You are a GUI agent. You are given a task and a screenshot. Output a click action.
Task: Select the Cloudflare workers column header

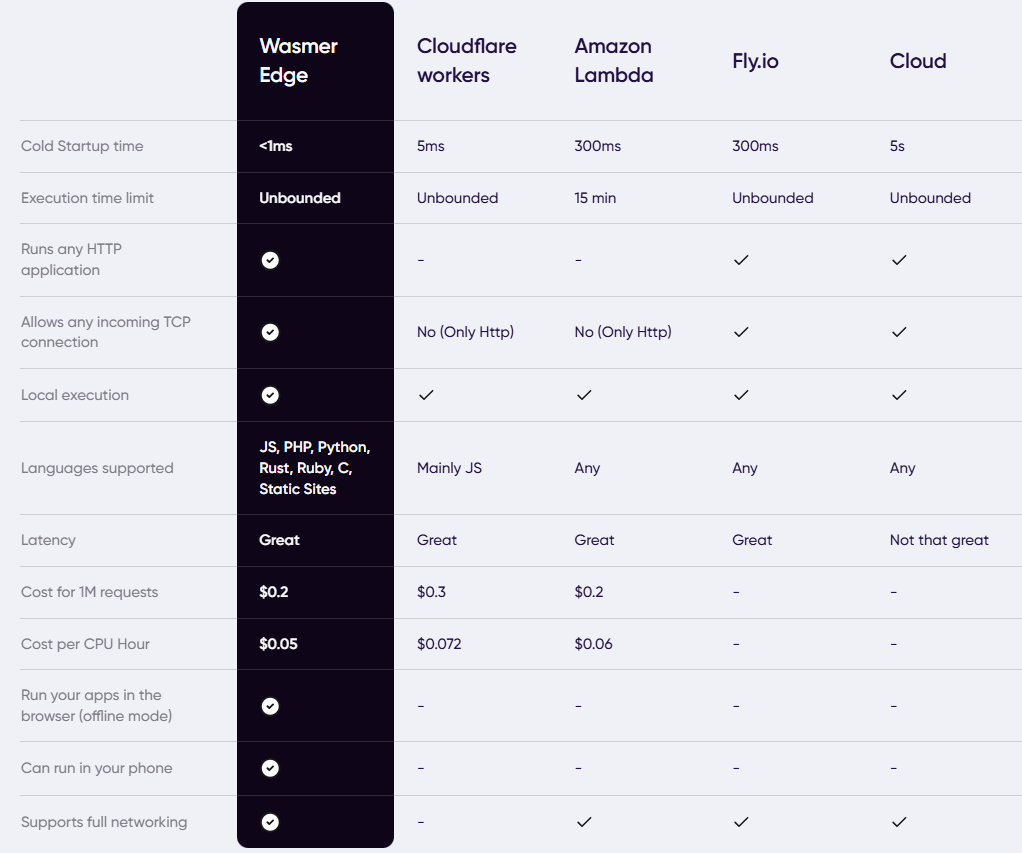[466, 61]
